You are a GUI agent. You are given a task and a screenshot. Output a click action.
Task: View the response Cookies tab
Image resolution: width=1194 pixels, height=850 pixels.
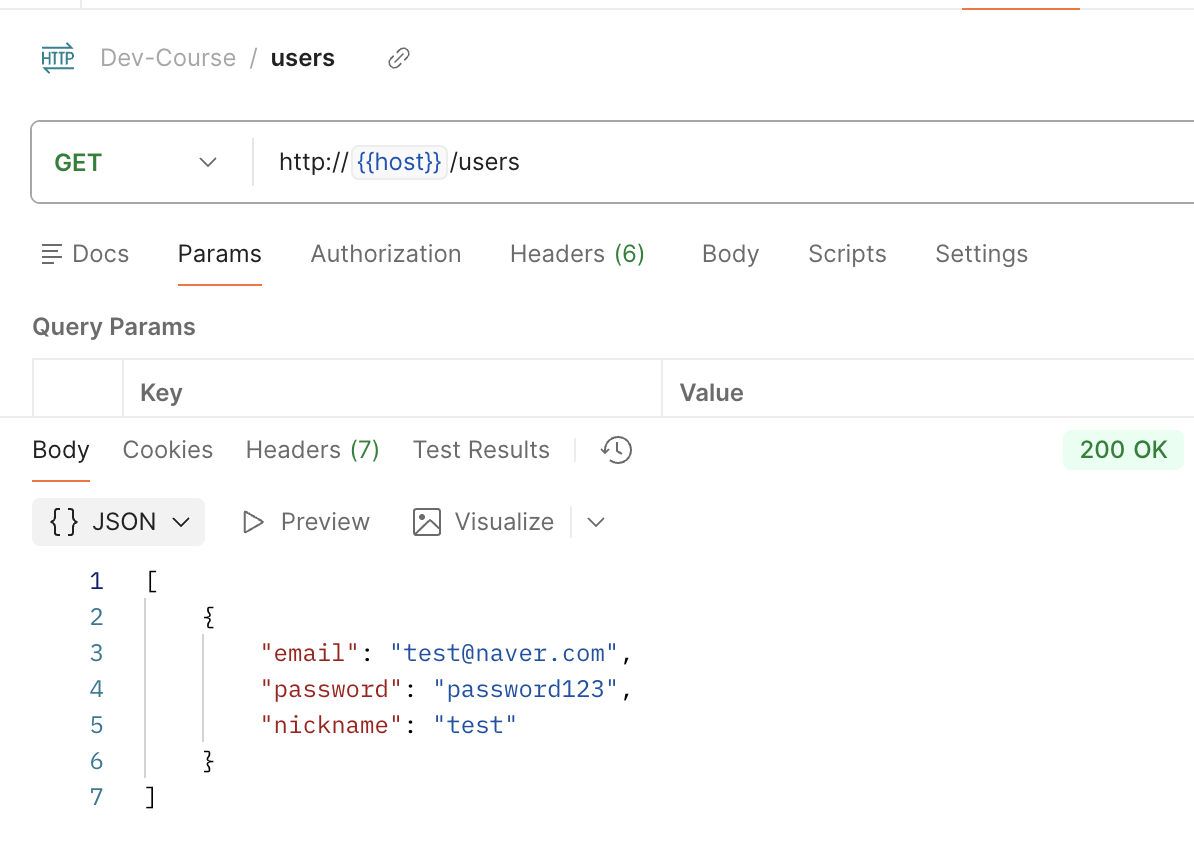tap(168, 450)
